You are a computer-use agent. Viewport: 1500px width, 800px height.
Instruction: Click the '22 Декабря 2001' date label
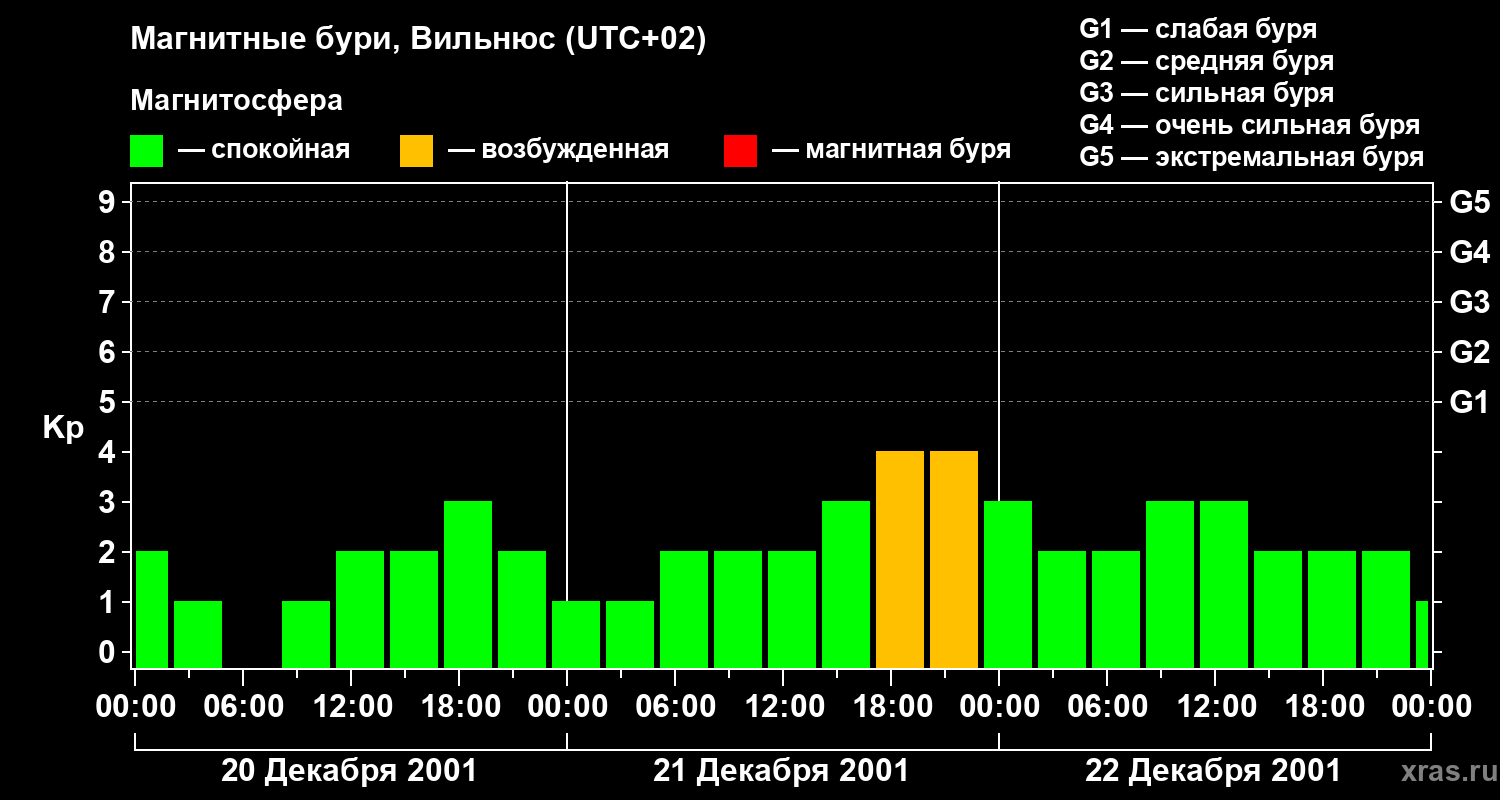(1213, 771)
